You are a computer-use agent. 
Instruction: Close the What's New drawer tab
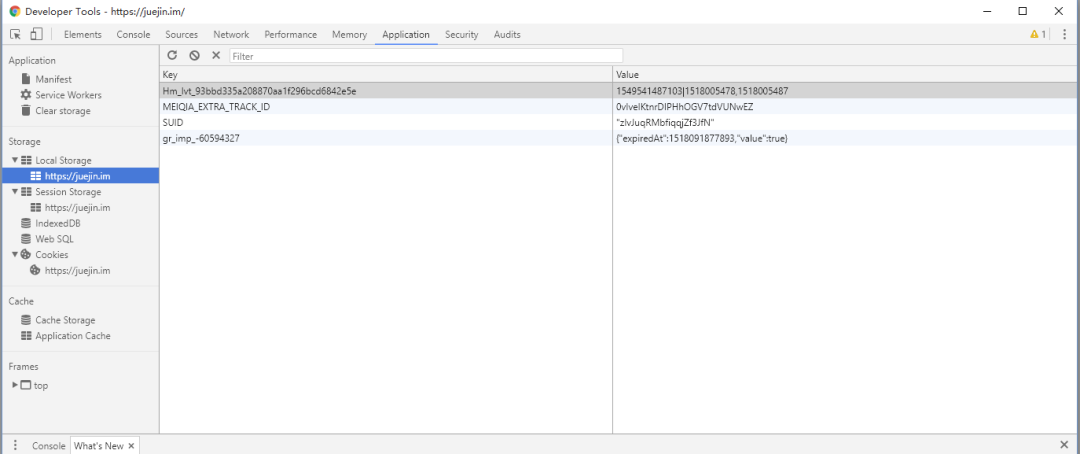[131, 446]
